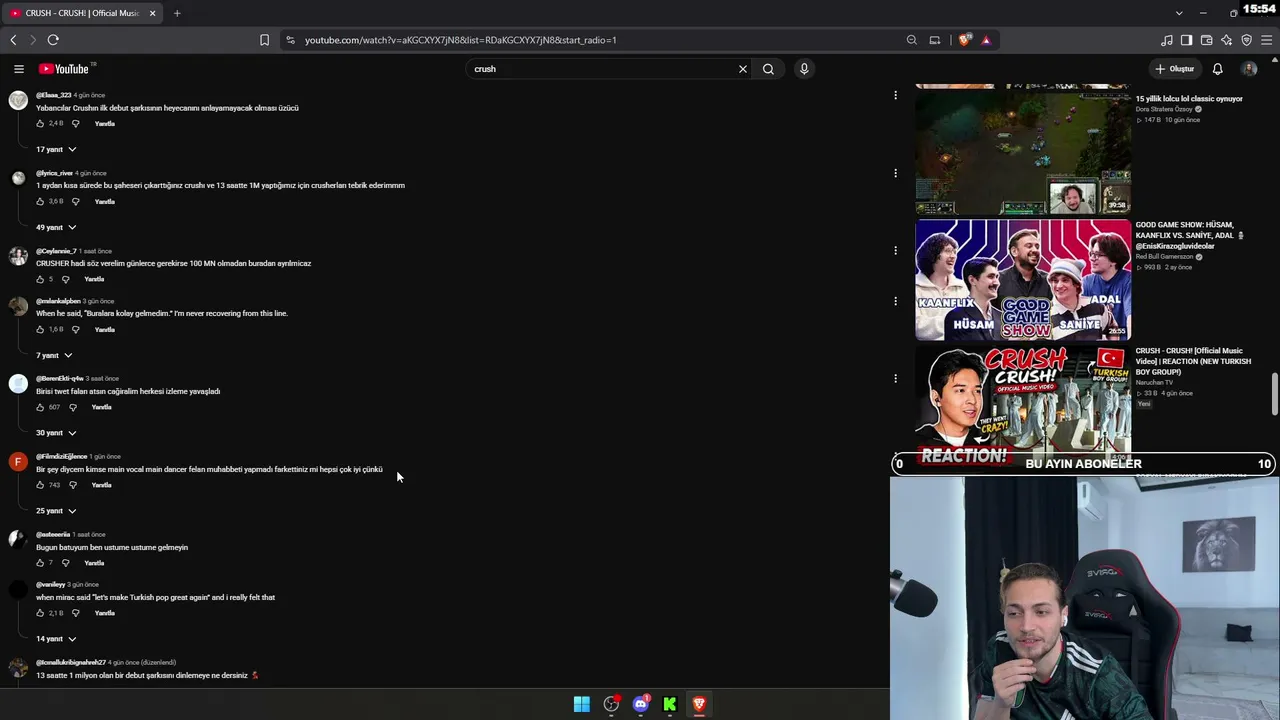
Task: Expand the 49 yanıt replies
Action: [56, 228]
